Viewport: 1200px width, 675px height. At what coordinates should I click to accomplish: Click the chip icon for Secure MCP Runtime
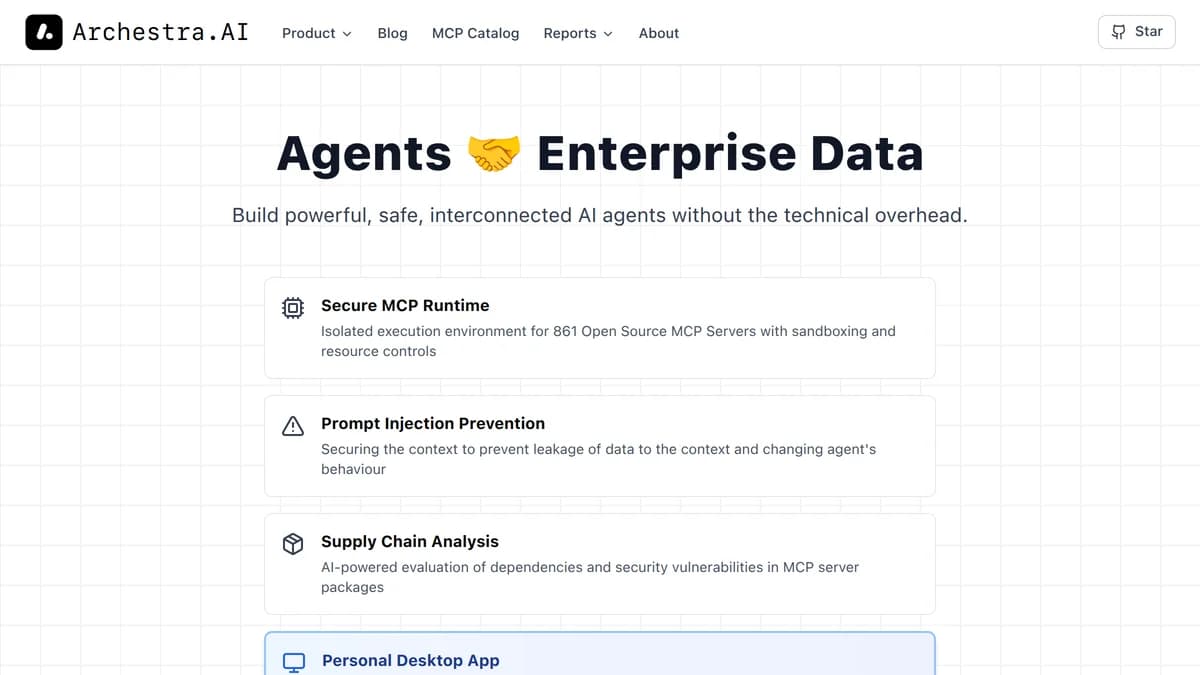(293, 308)
